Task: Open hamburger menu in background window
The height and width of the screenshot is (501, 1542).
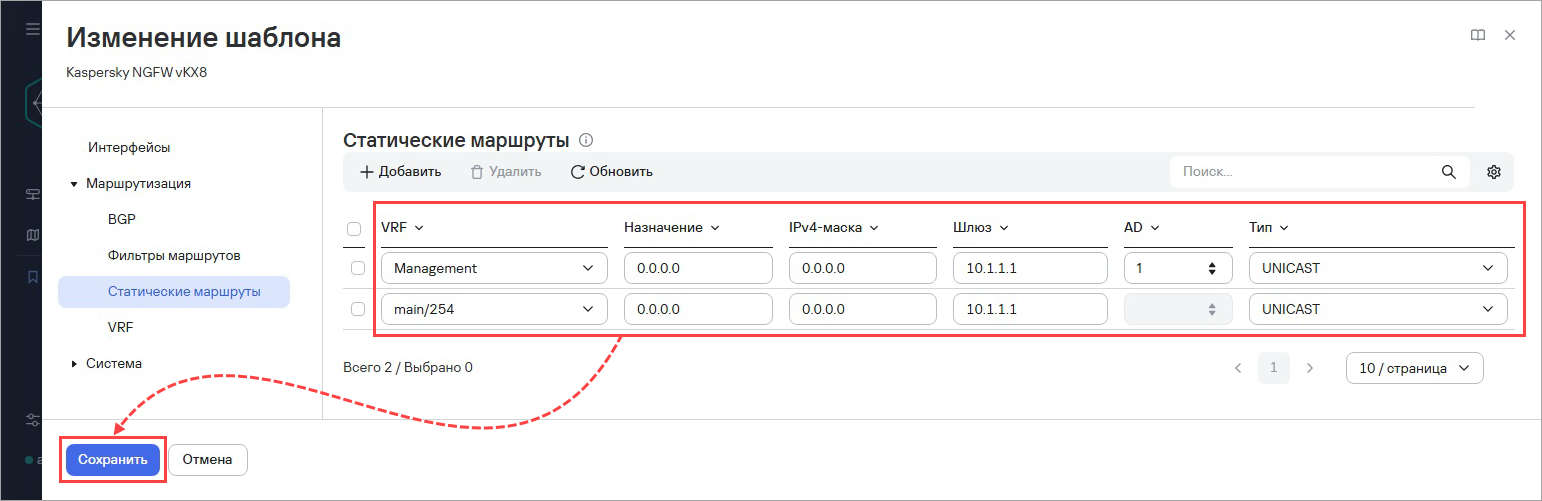Action: pos(32,30)
